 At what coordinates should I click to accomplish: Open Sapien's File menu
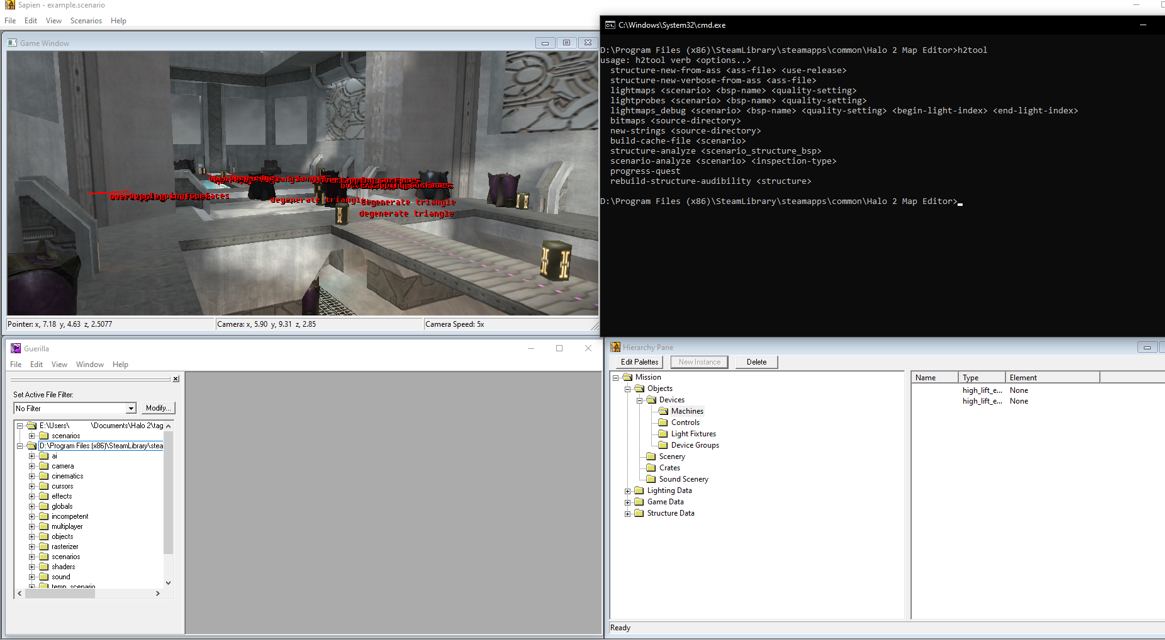point(10,21)
